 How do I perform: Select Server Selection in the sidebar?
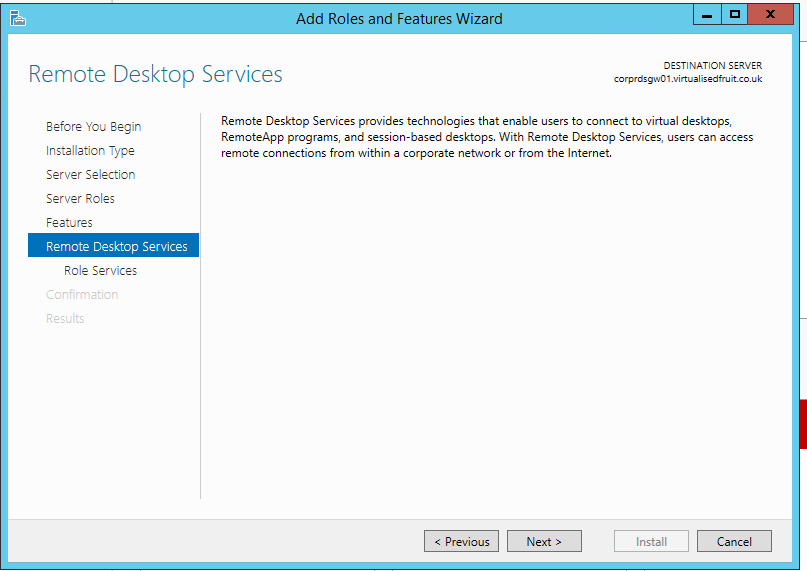click(x=90, y=175)
